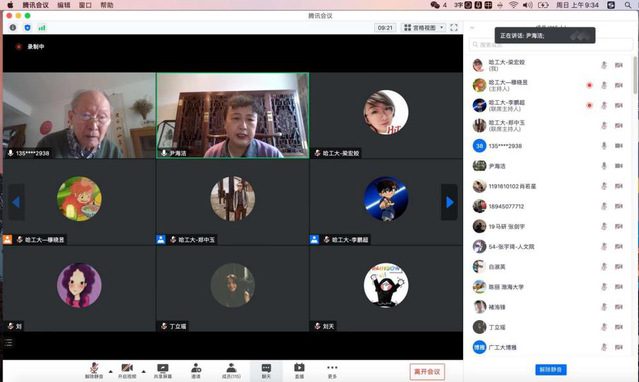The height and width of the screenshot is (382, 639).
Task: Check network signal bars icon
Action: pyautogui.click(x=42, y=27)
